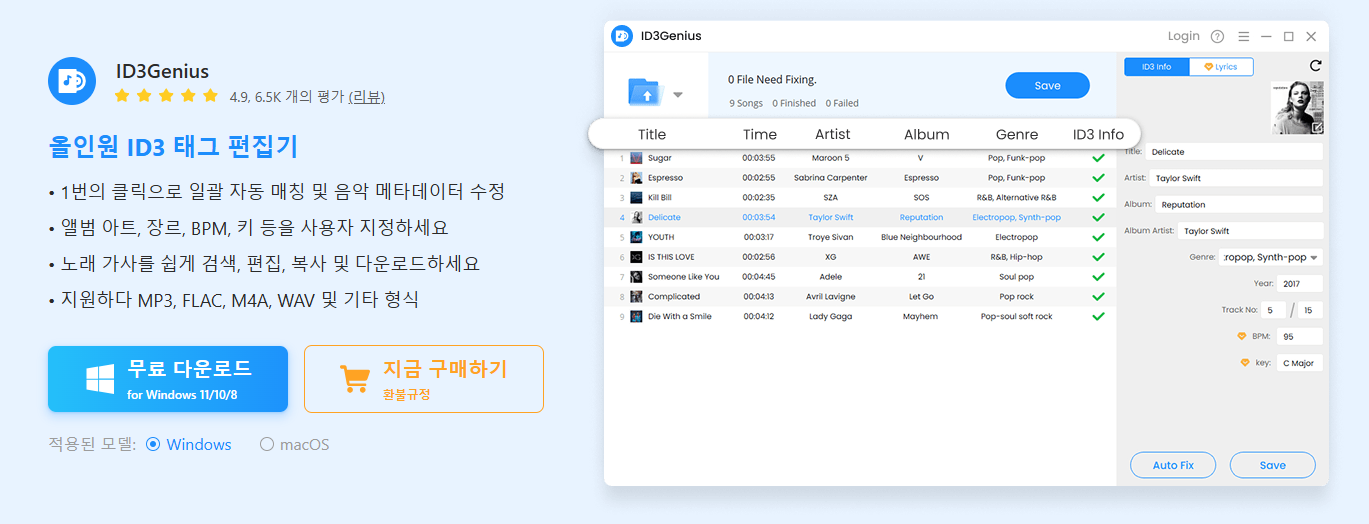
Task: Click the ID3 Info column header
Action: coord(1098,134)
